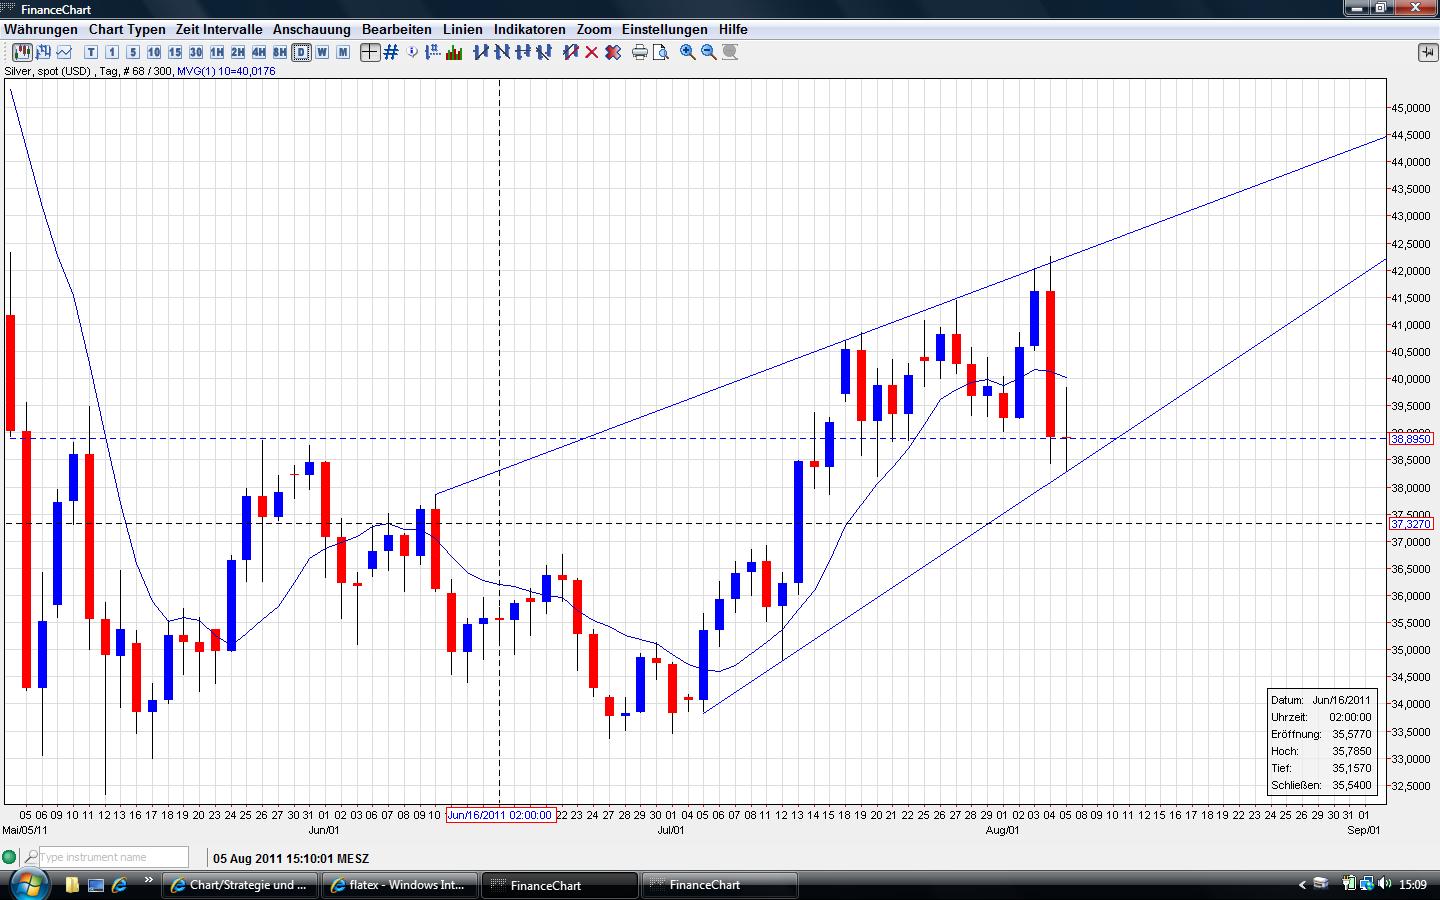
Task: Click the Type instrument name field
Action: pos(114,857)
